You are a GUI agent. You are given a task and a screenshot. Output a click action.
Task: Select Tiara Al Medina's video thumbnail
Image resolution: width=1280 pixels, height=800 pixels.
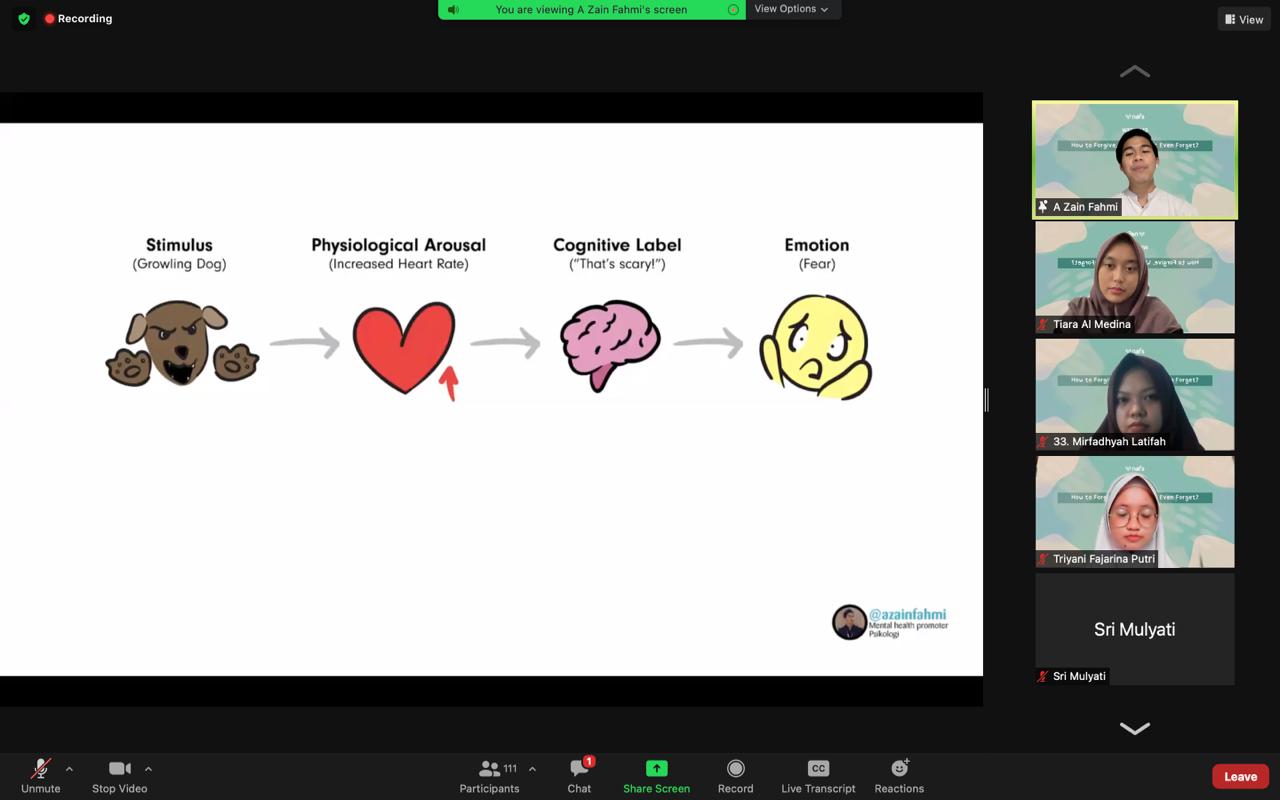point(1135,277)
